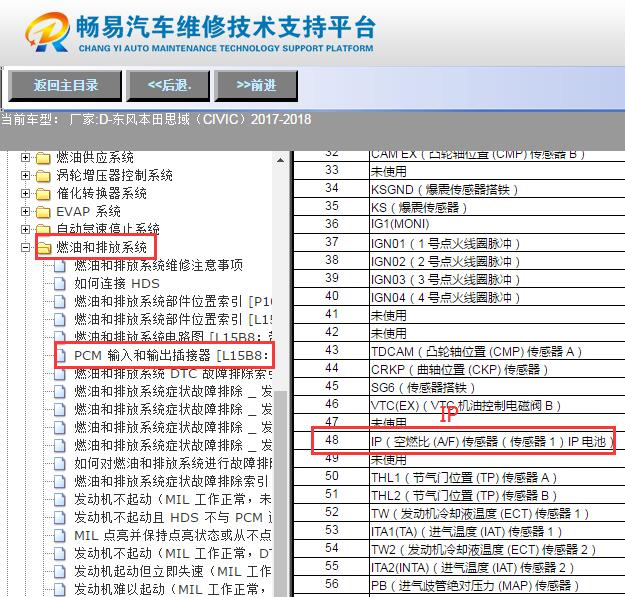Screen dimensions: 625x597
Task: Click the 返回主目录 button
Action: tap(65, 85)
